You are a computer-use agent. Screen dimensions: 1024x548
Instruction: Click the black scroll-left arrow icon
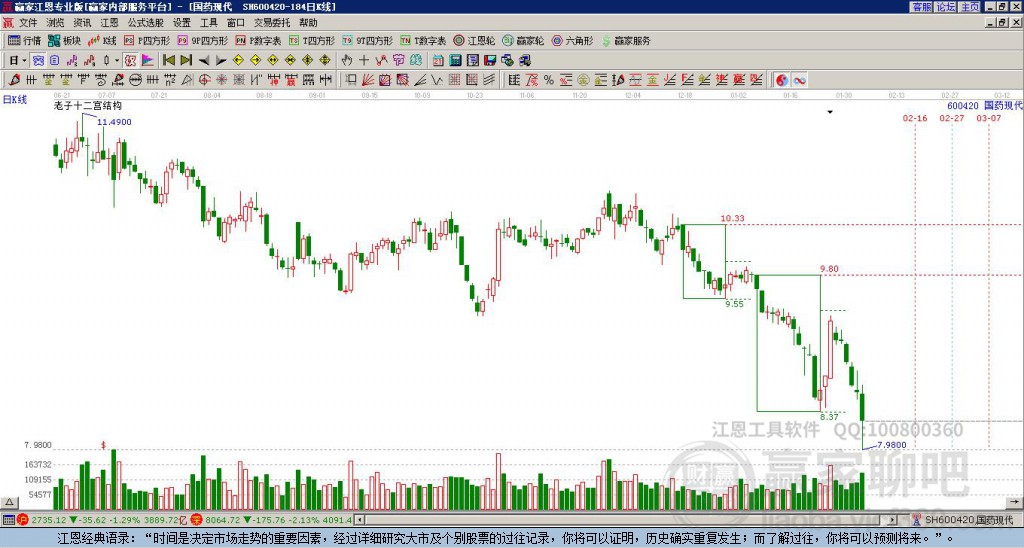[203, 61]
